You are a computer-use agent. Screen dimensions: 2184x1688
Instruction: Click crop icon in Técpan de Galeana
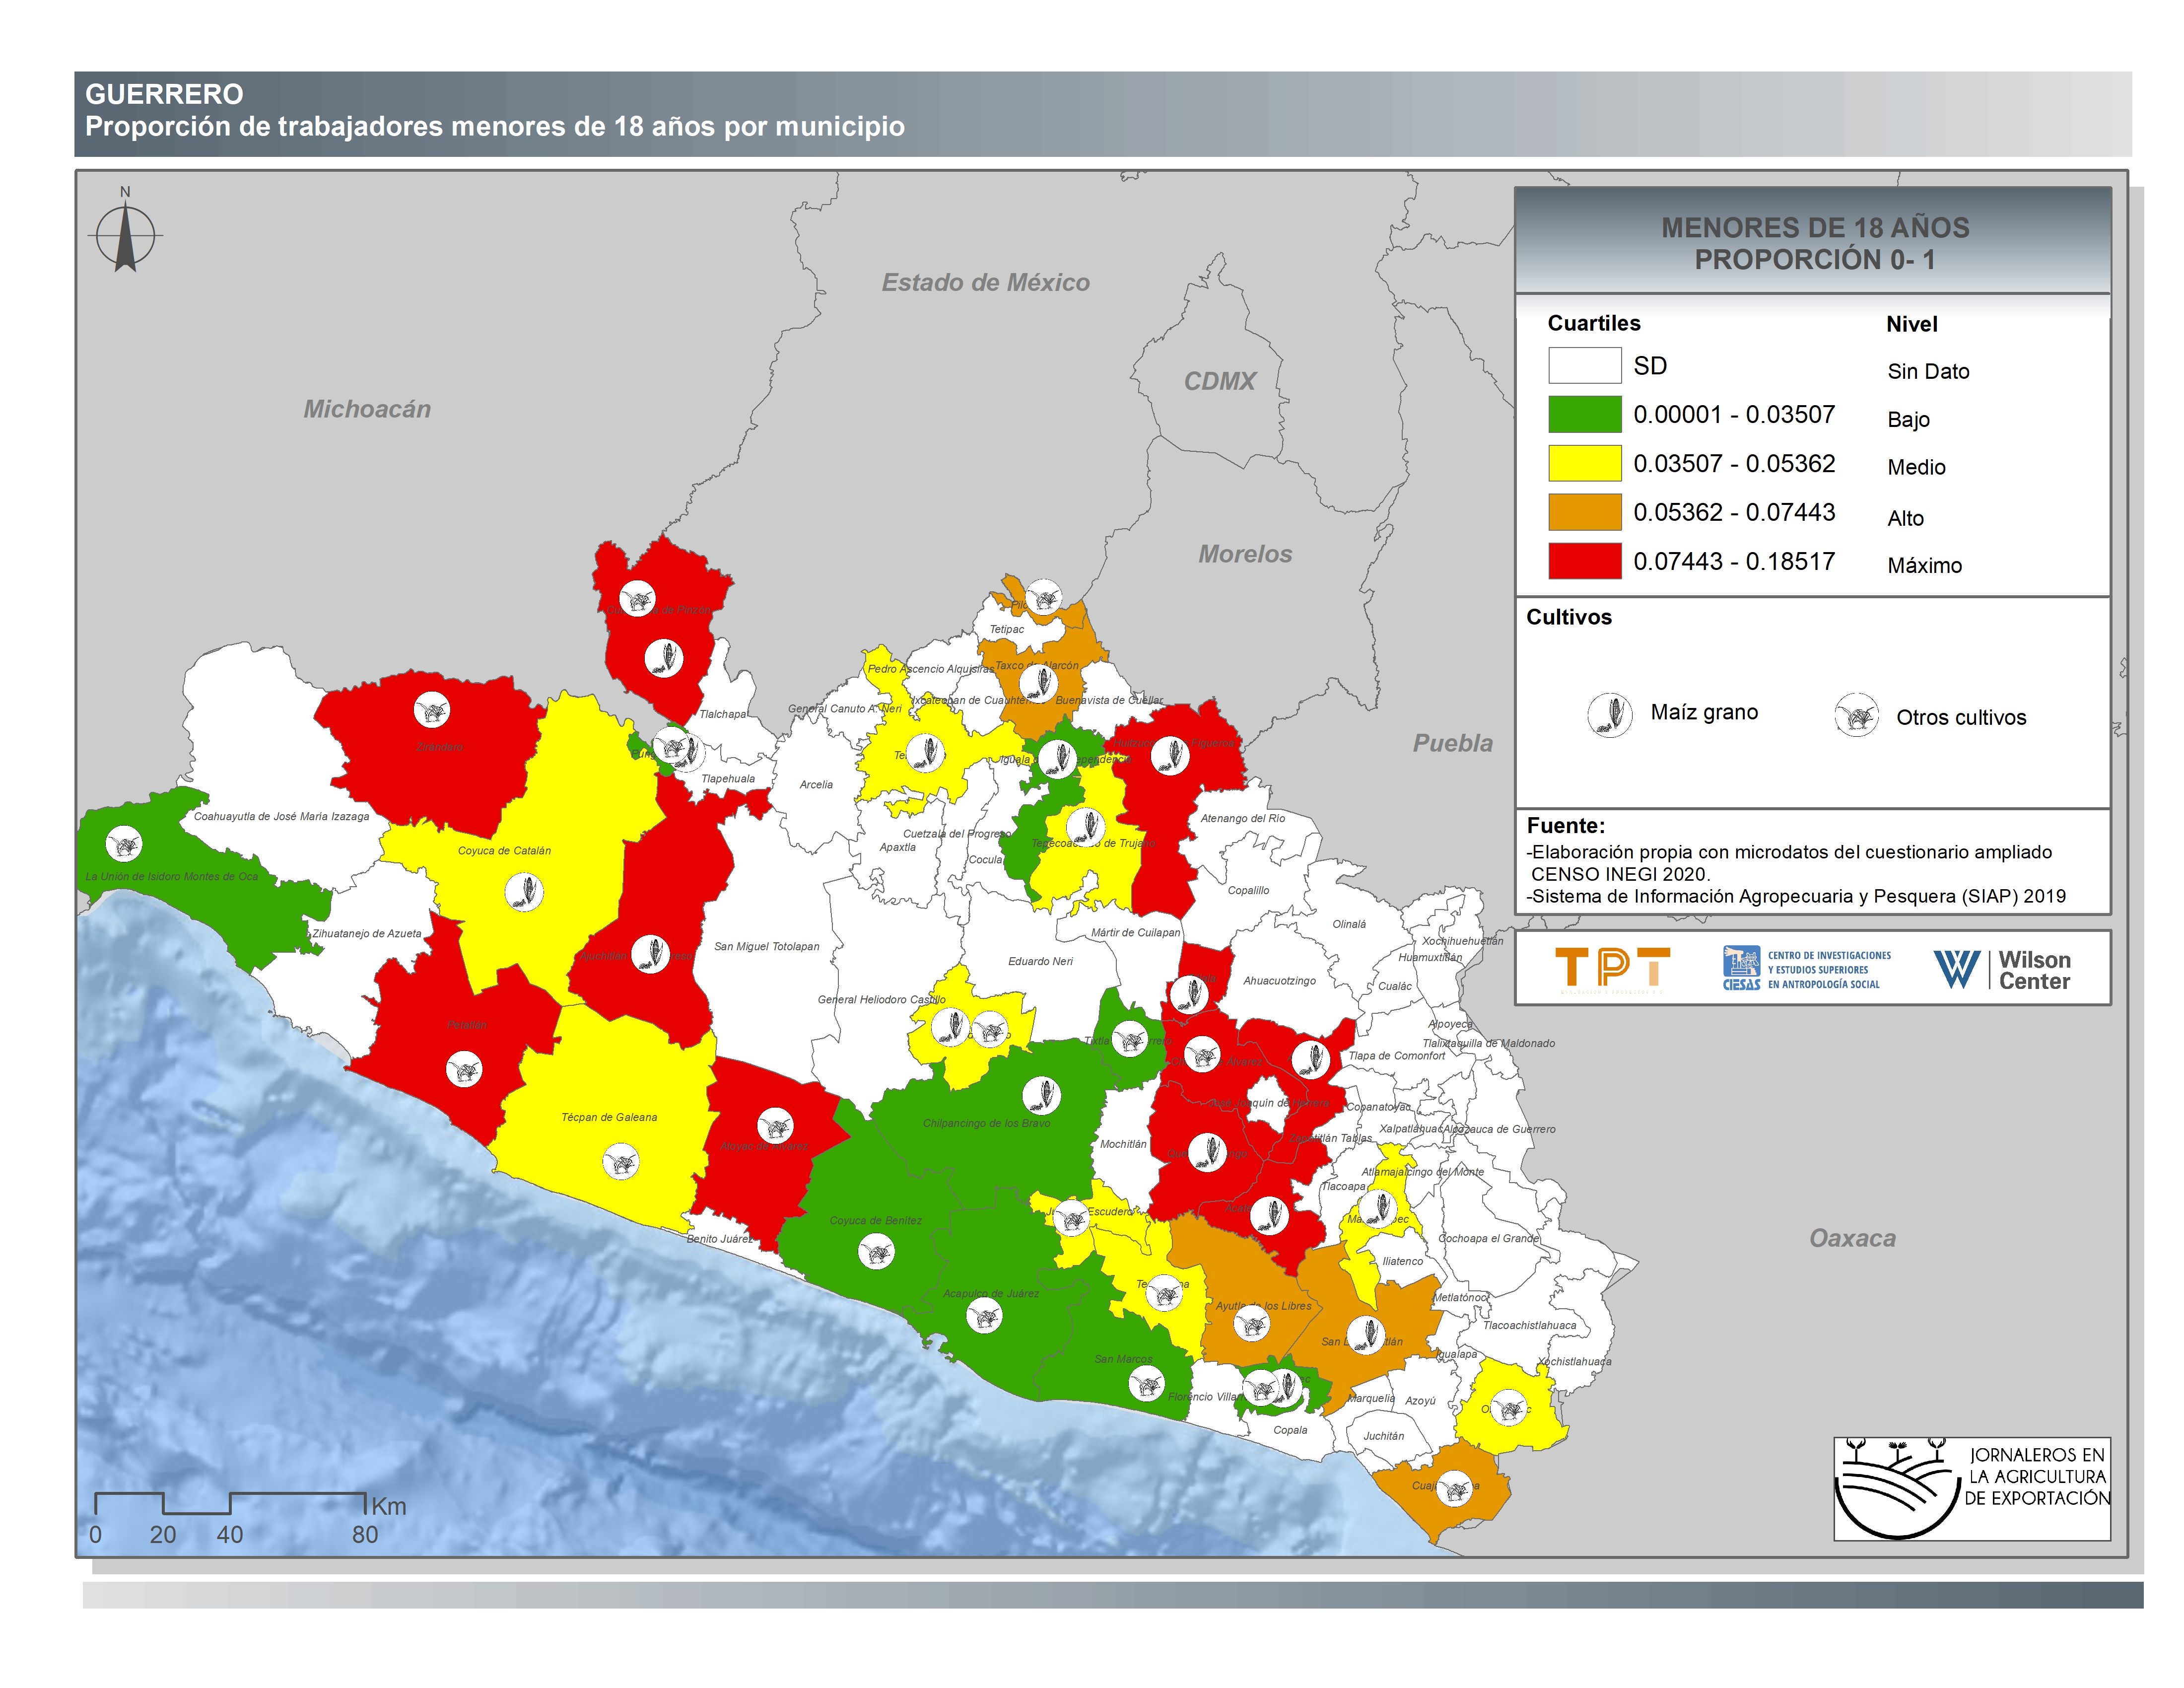(x=621, y=1162)
